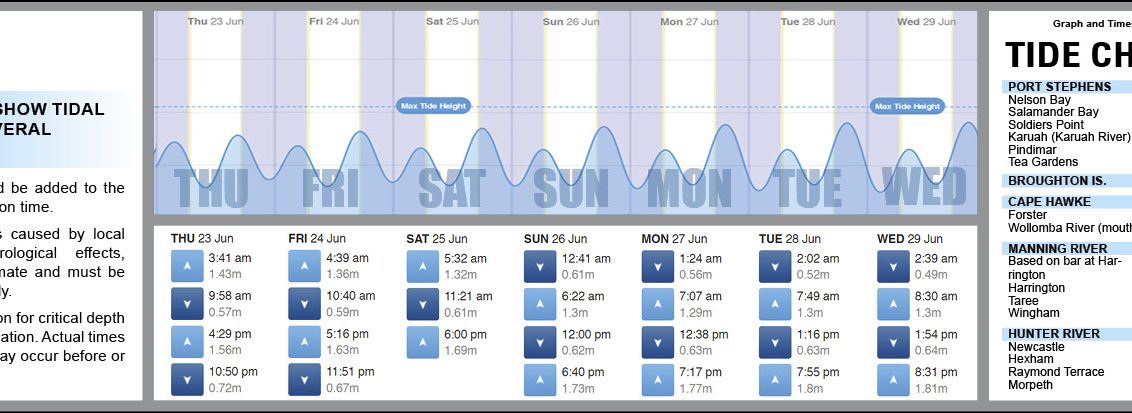
Task: Select the Sun 26 Jun graph column header
Action: click(567, 21)
